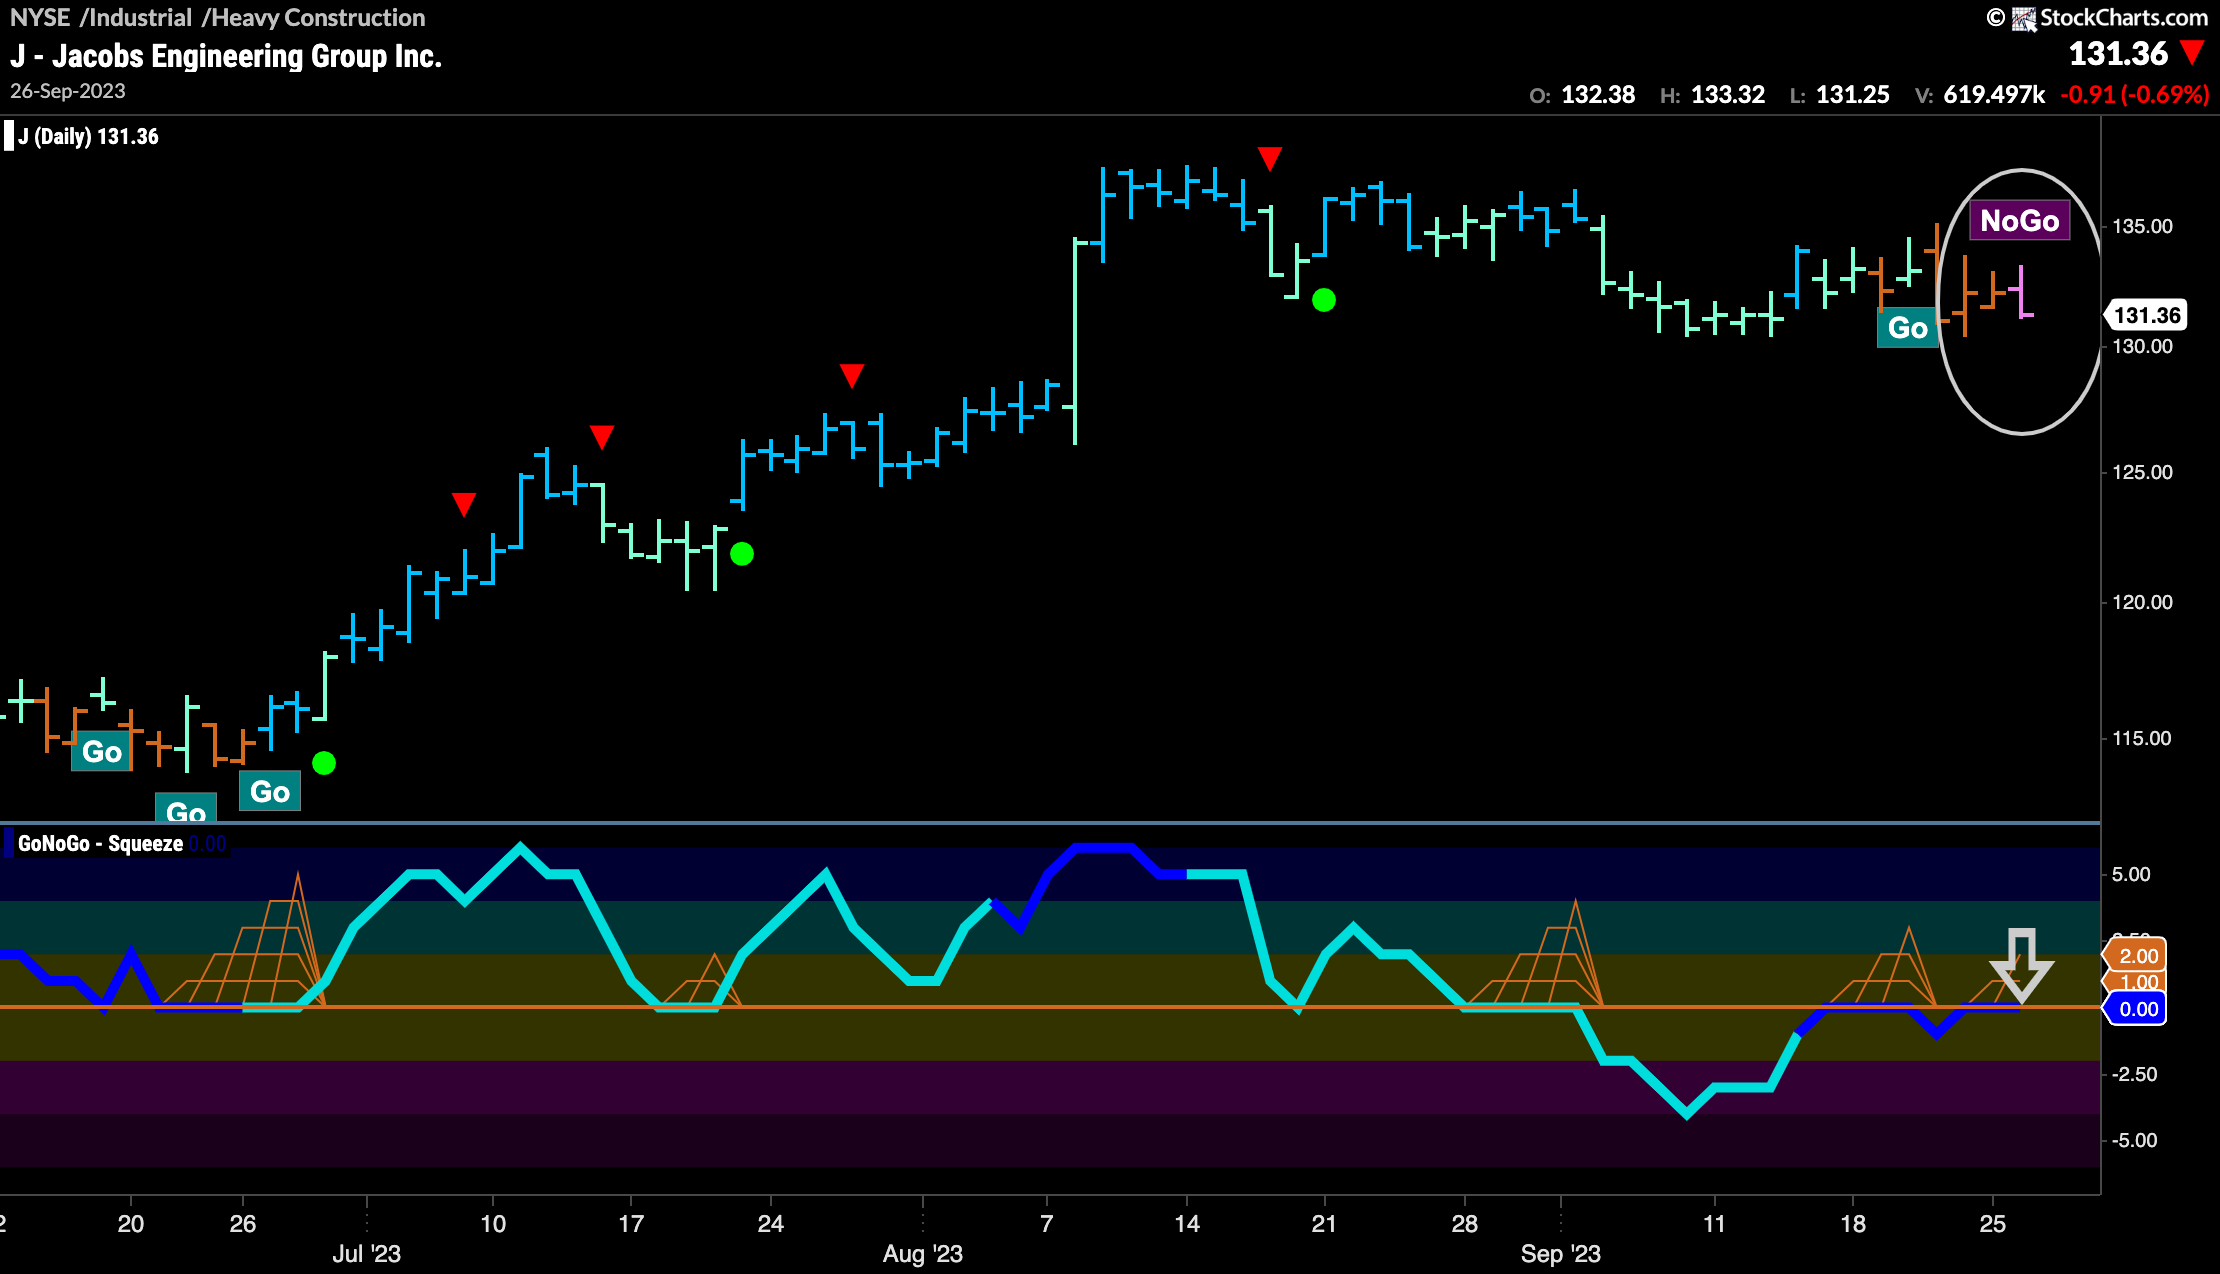Click the red triangle near July 7

(x=463, y=504)
